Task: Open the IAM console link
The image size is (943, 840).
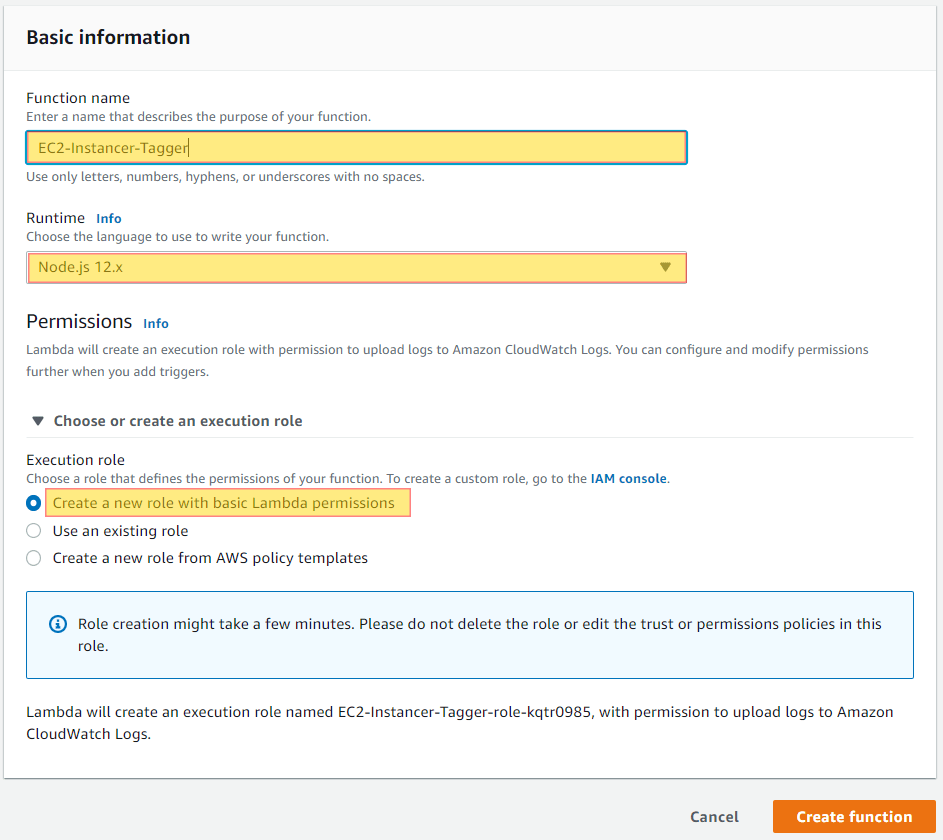Action: [x=628, y=479]
